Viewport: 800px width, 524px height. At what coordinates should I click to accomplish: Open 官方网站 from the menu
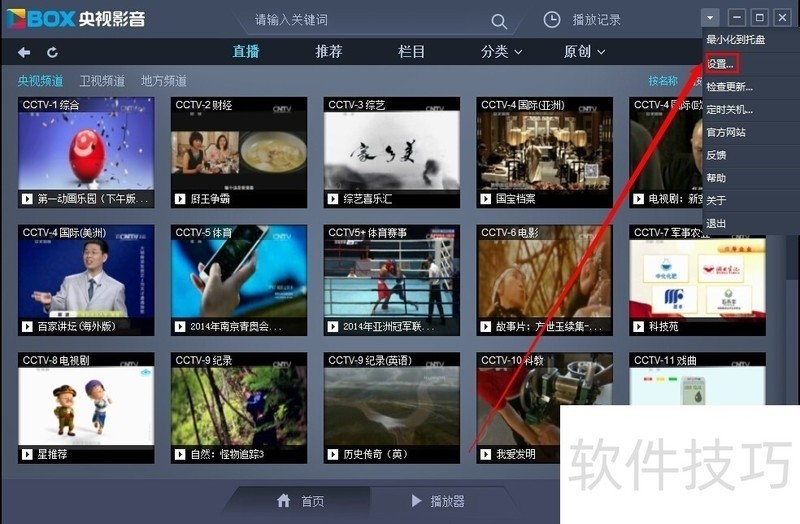tap(751, 133)
